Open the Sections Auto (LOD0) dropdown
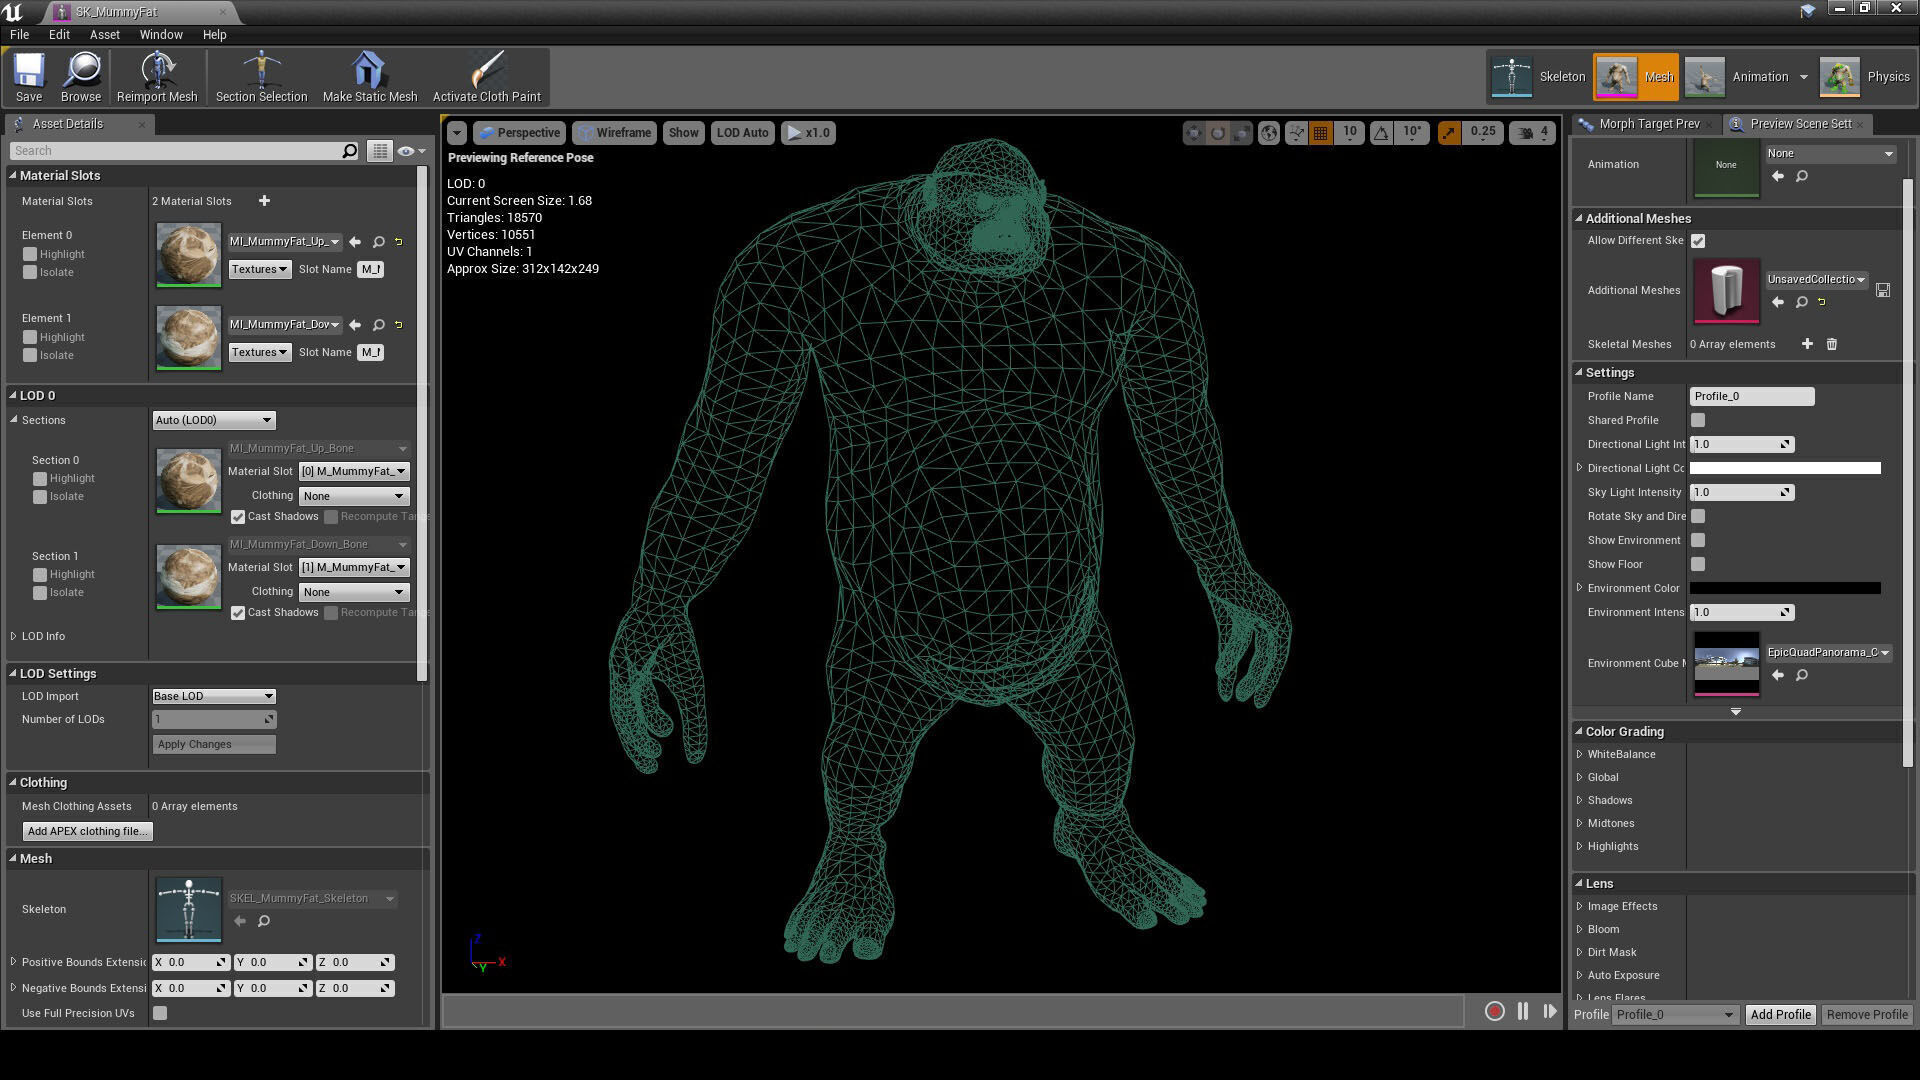This screenshot has width=1920, height=1080. pyautogui.click(x=214, y=420)
